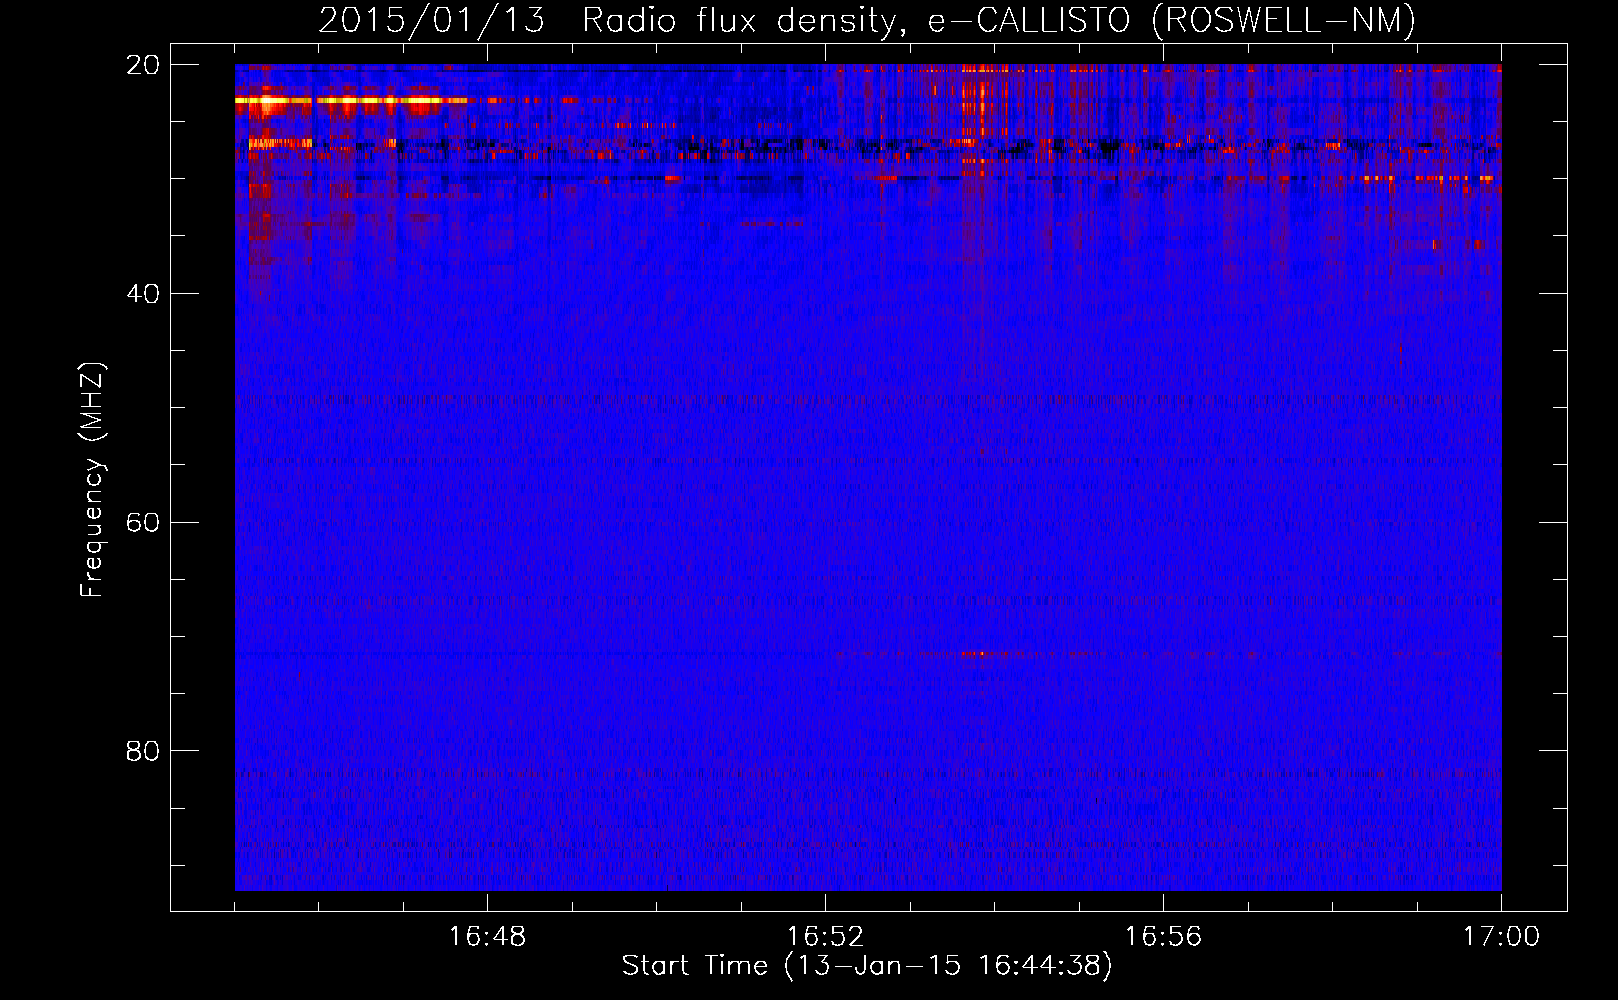Click the 16:56 time tick label
The image size is (1618, 1000).
coord(1163,937)
